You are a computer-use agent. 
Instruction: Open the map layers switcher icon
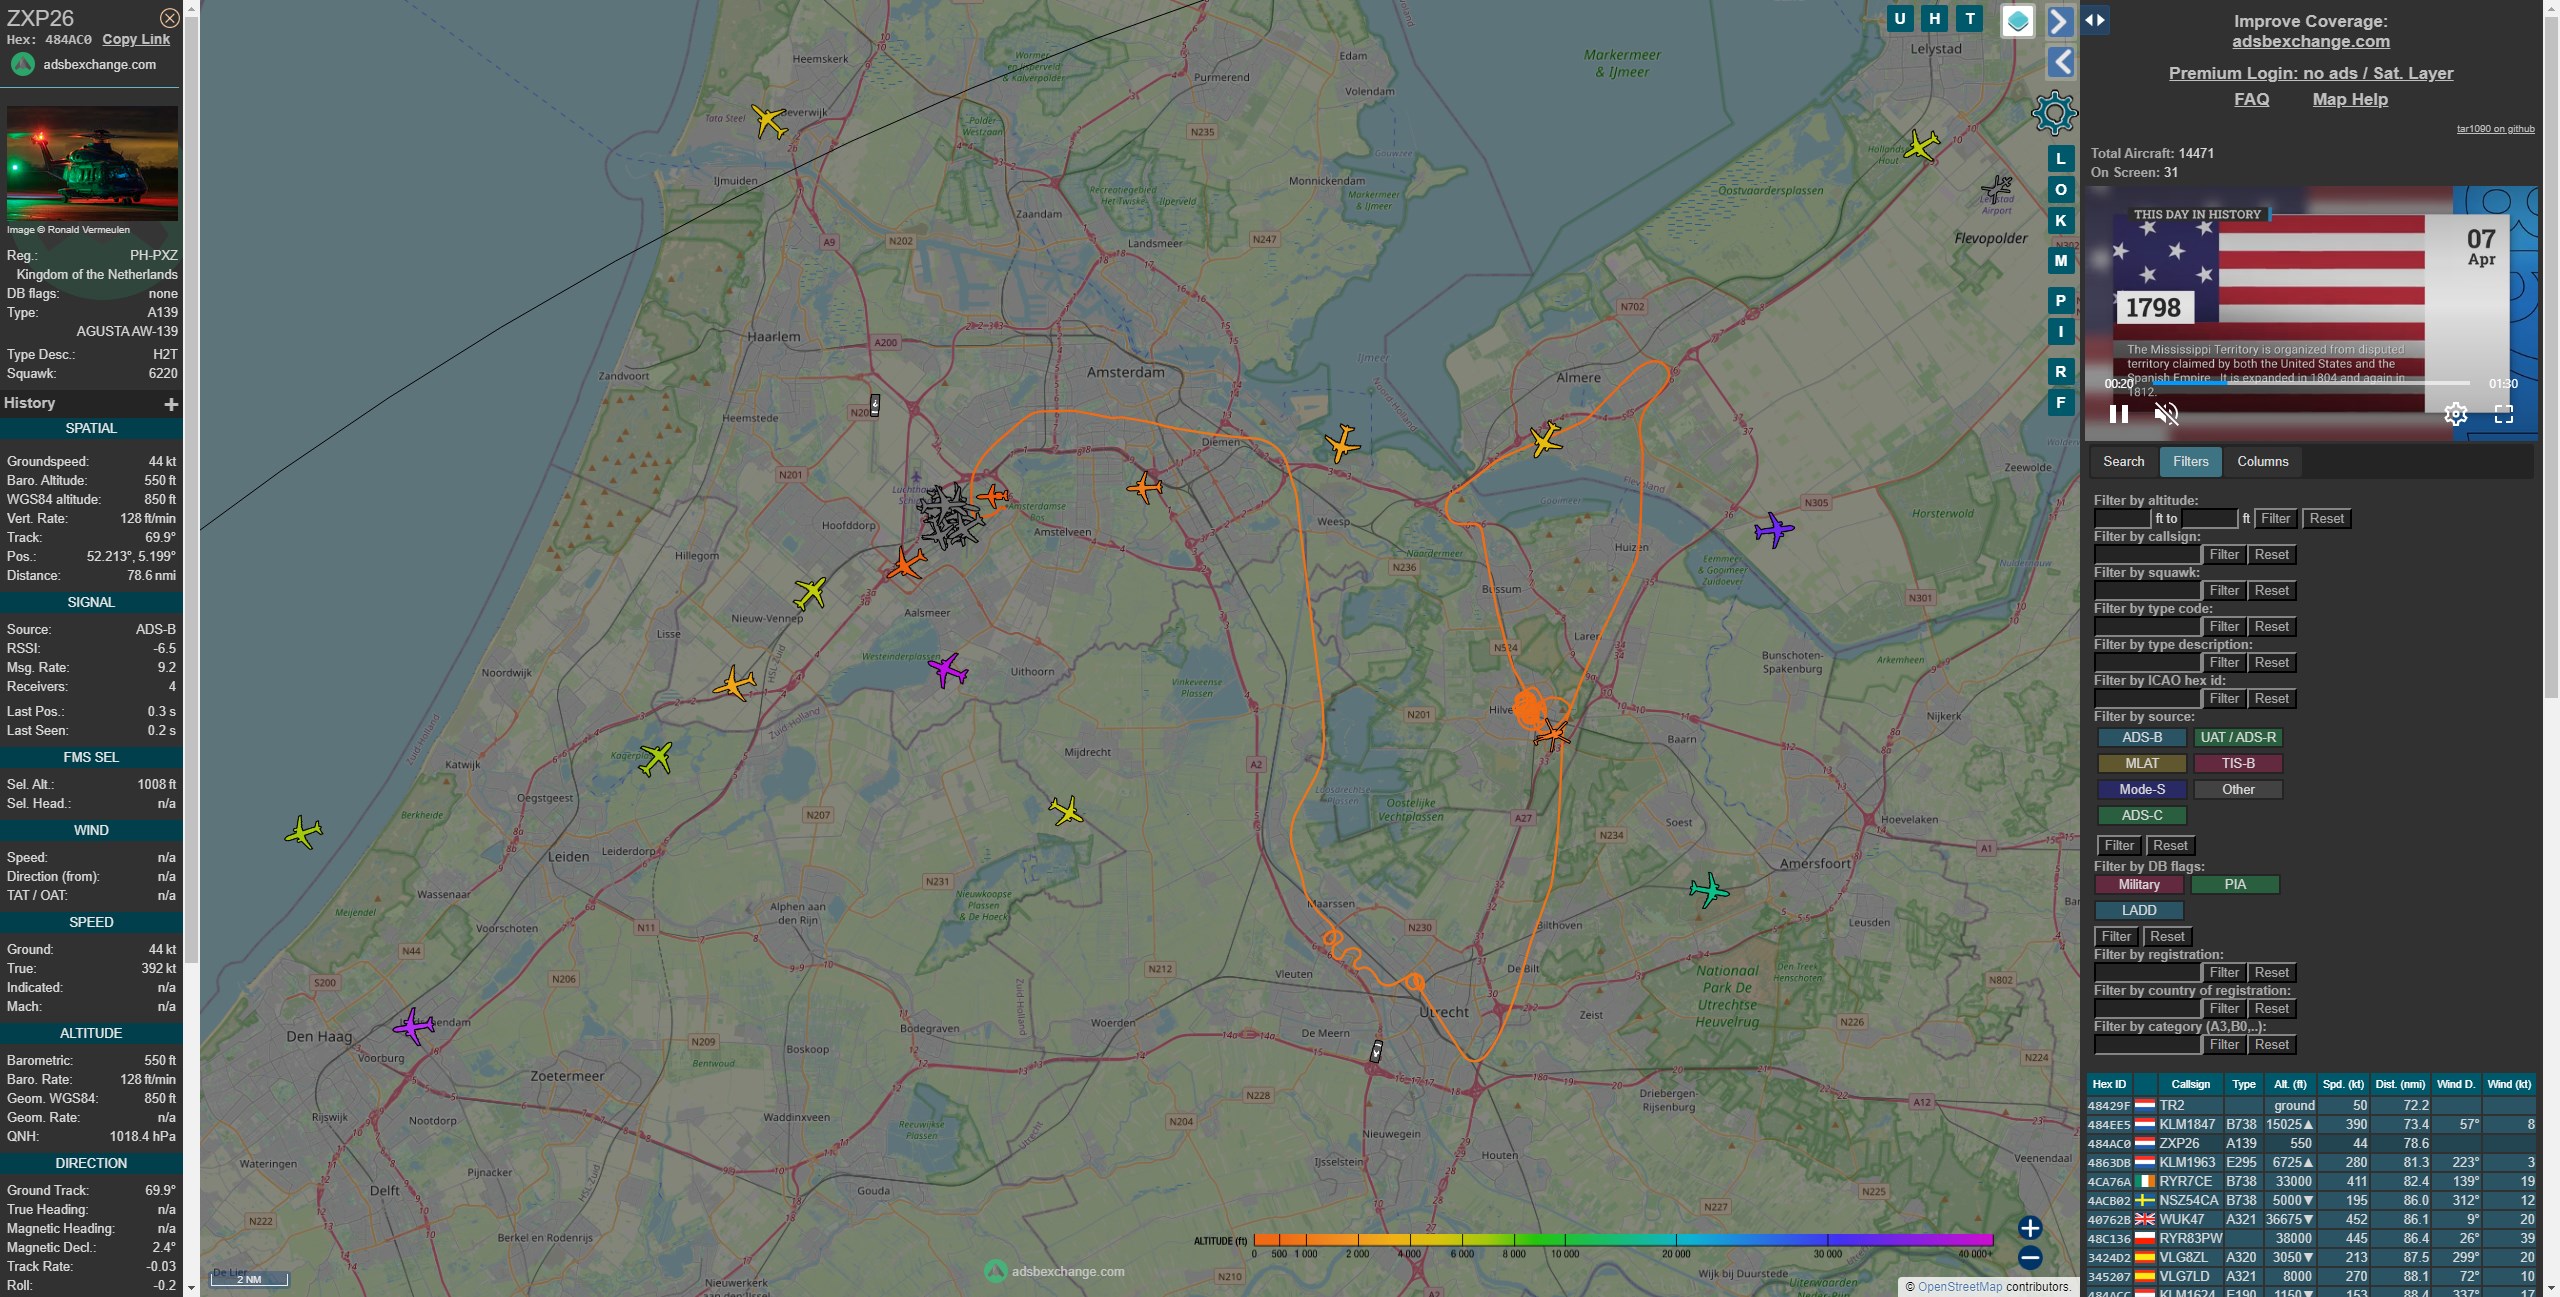coord(2017,21)
